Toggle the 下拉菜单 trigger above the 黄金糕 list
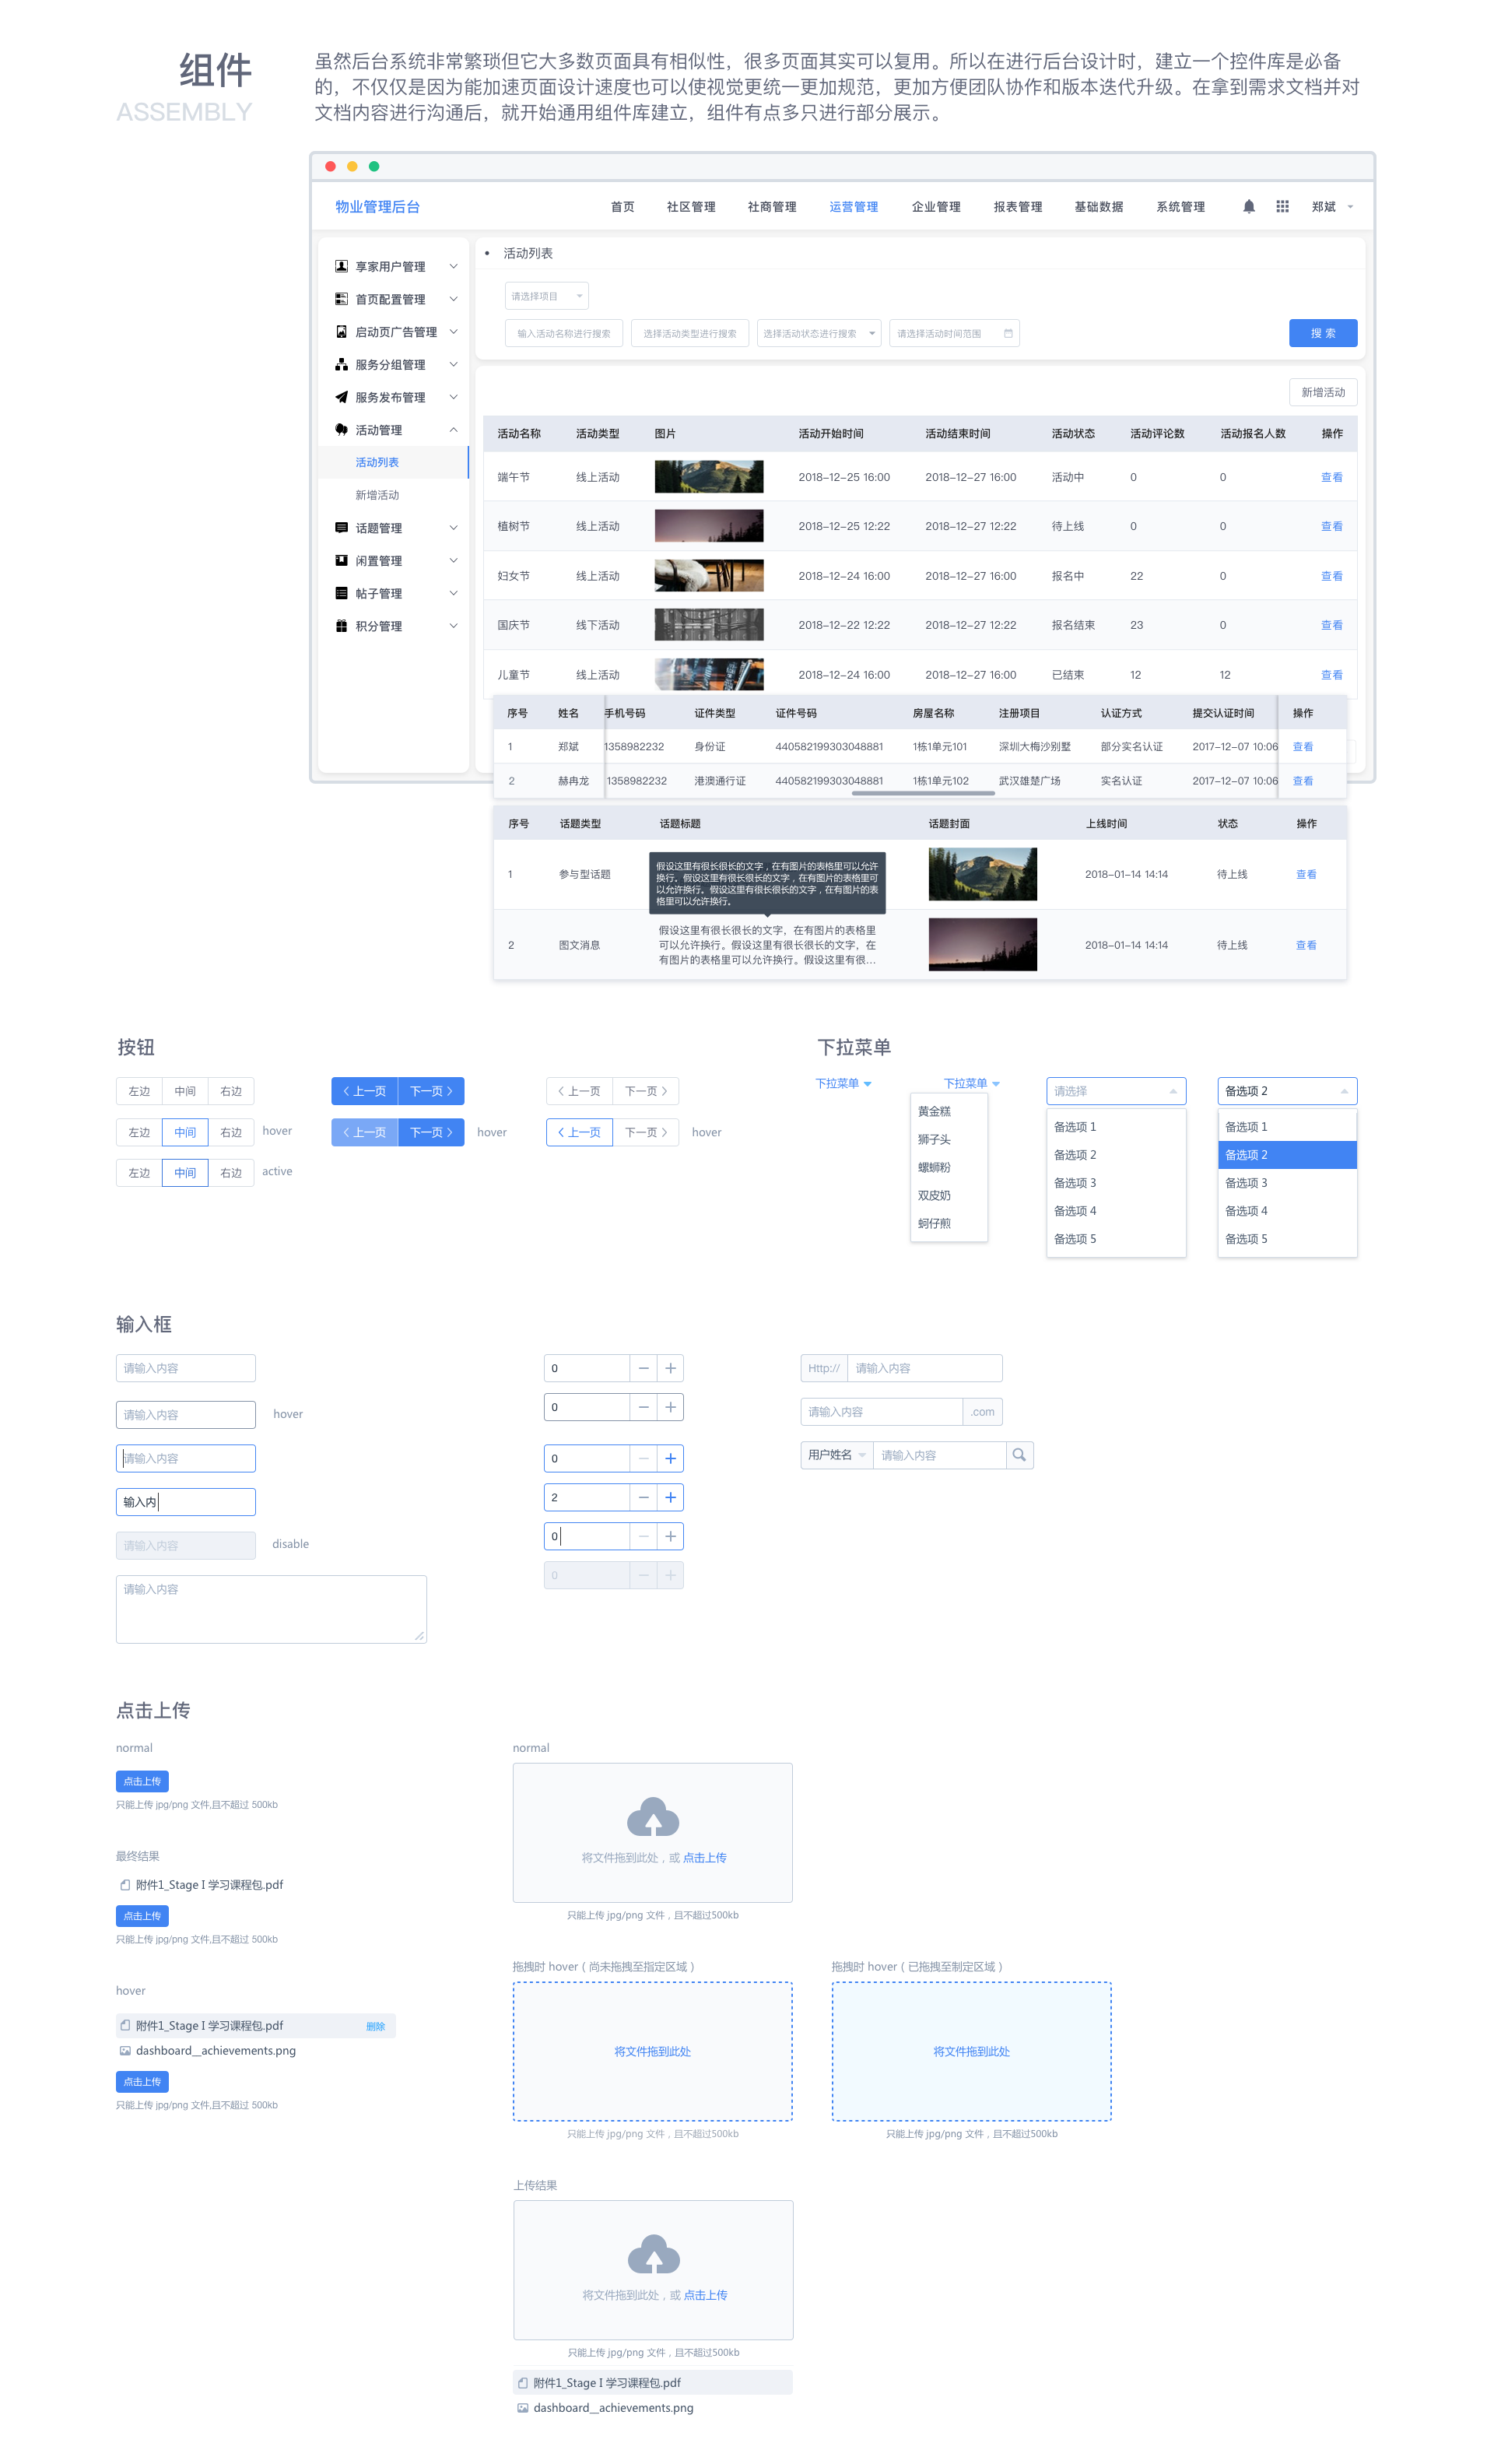Viewport: 1494px width, 2464px height. click(x=972, y=1083)
